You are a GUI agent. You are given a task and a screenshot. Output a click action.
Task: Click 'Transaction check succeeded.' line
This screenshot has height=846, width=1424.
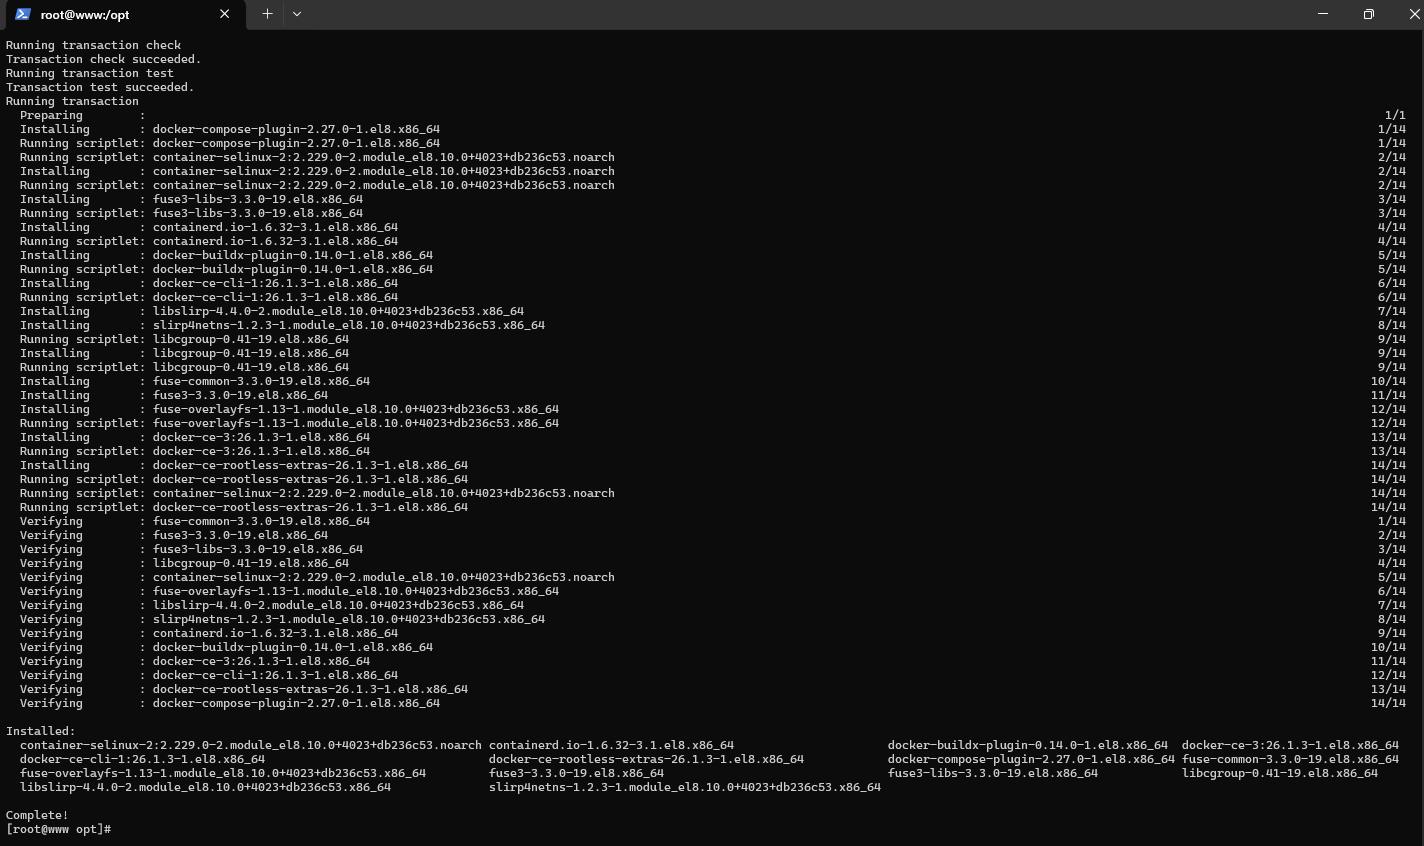pos(103,59)
